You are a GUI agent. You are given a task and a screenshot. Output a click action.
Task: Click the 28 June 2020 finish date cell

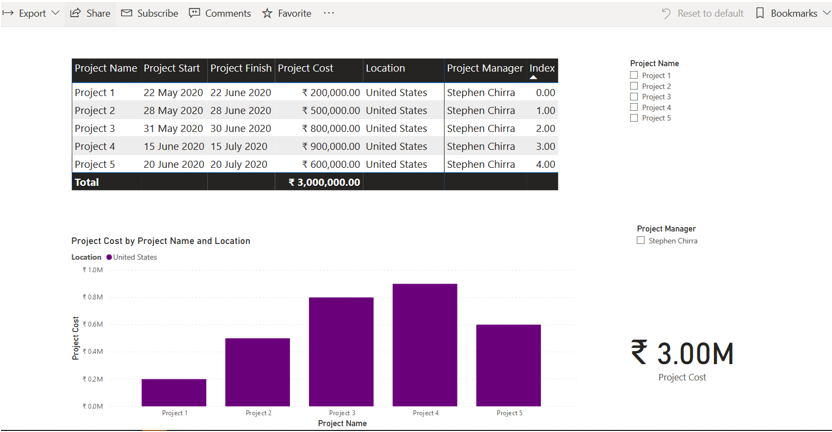click(x=240, y=110)
